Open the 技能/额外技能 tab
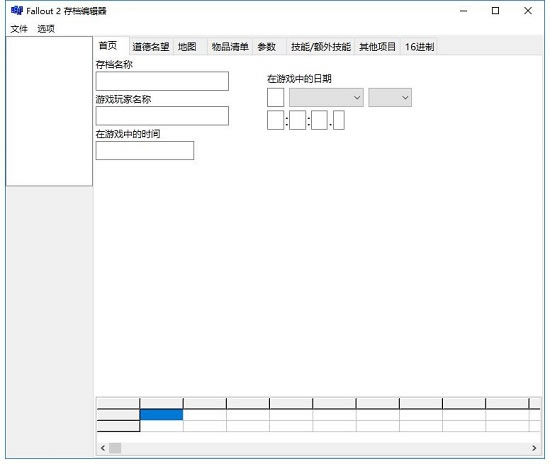 click(x=321, y=47)
